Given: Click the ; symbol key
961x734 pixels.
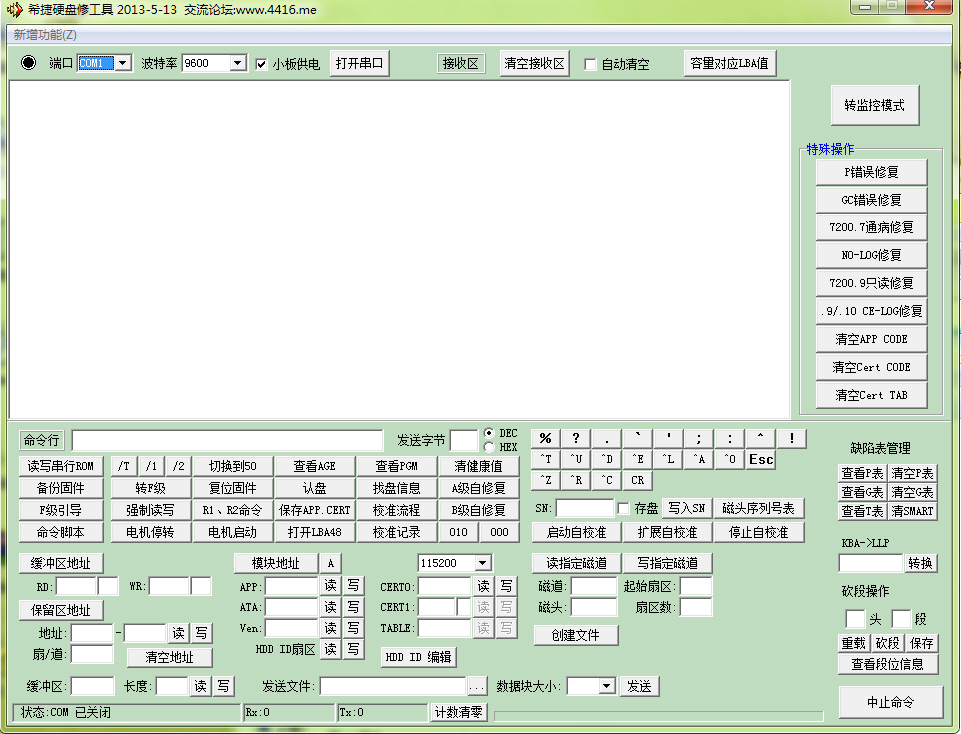Looking at the screenshot, I should click(699, 439).
